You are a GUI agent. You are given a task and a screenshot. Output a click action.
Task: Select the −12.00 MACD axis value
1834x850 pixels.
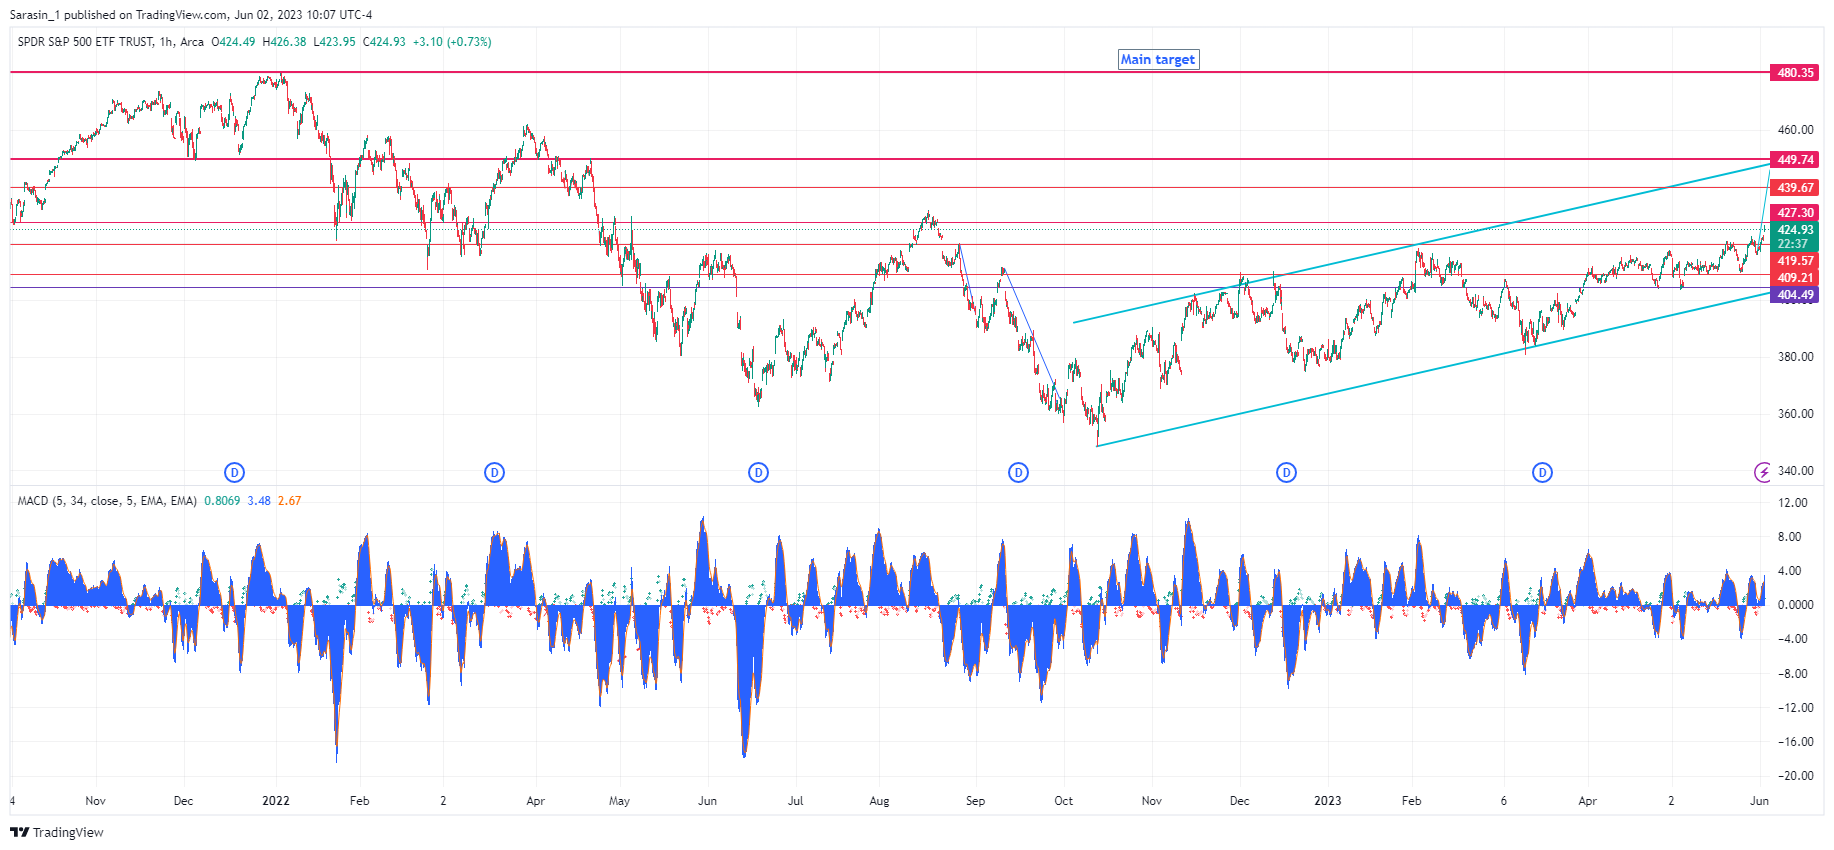coord(1795,708)
